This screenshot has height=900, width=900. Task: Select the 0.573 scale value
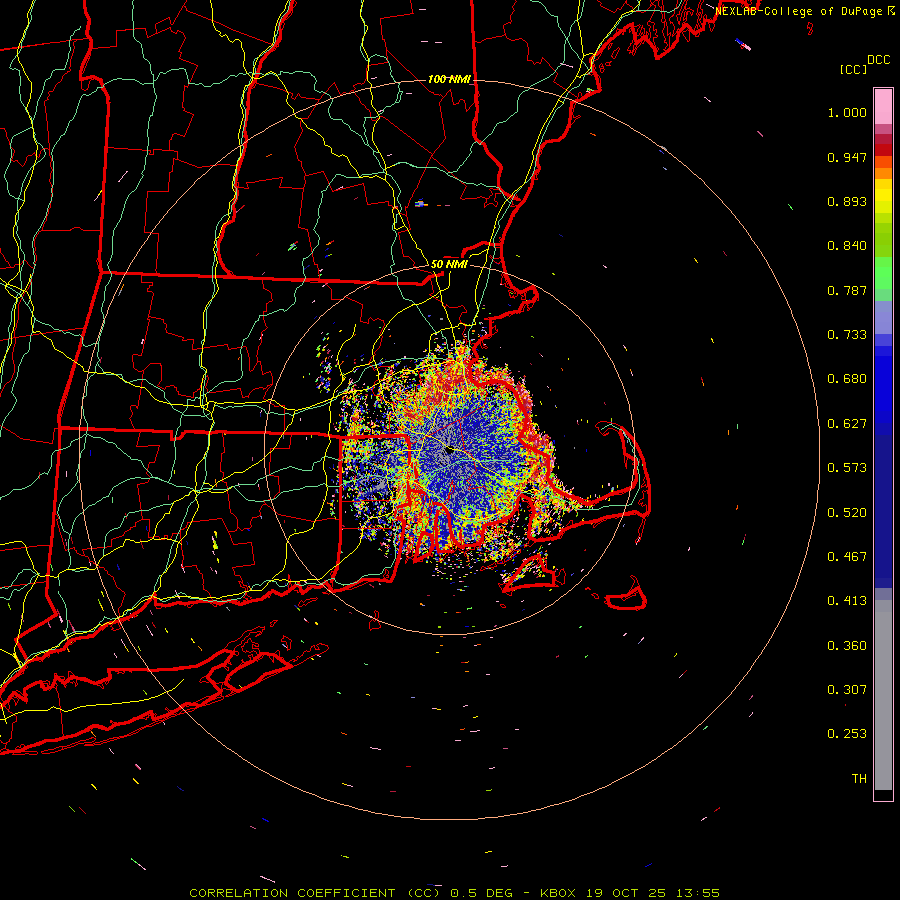[x=847, y=468]
